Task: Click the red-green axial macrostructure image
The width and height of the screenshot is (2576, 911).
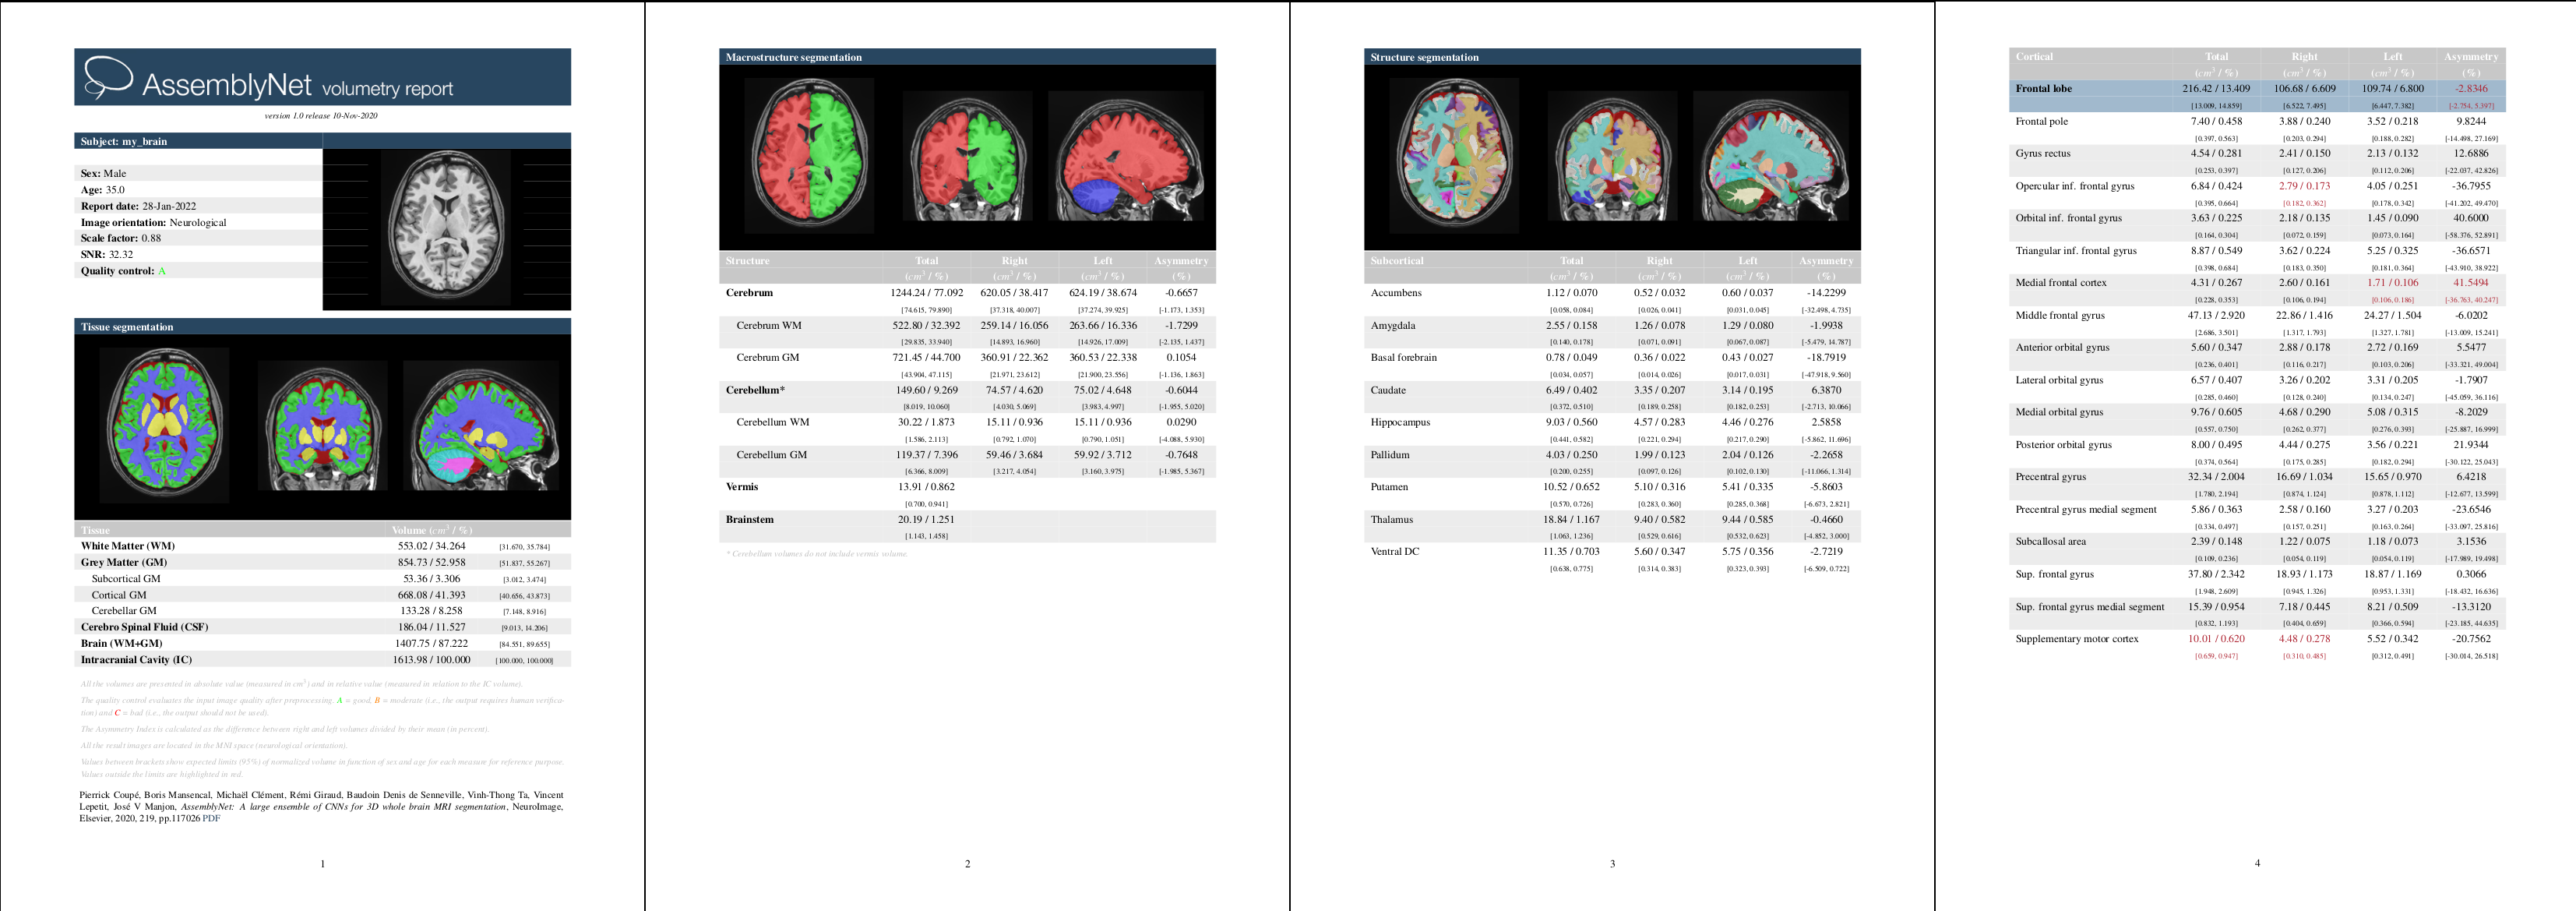Action: coord(809,155)
